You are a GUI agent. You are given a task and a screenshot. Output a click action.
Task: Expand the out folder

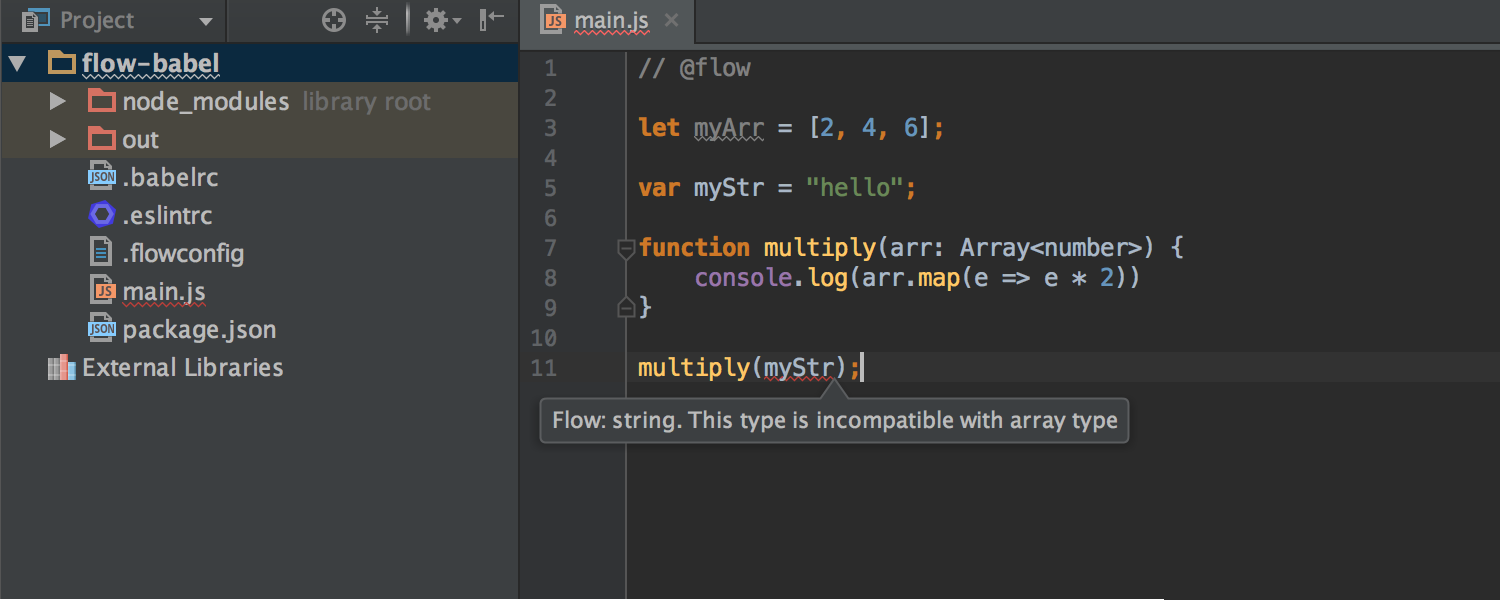click(x=57, y=139)
